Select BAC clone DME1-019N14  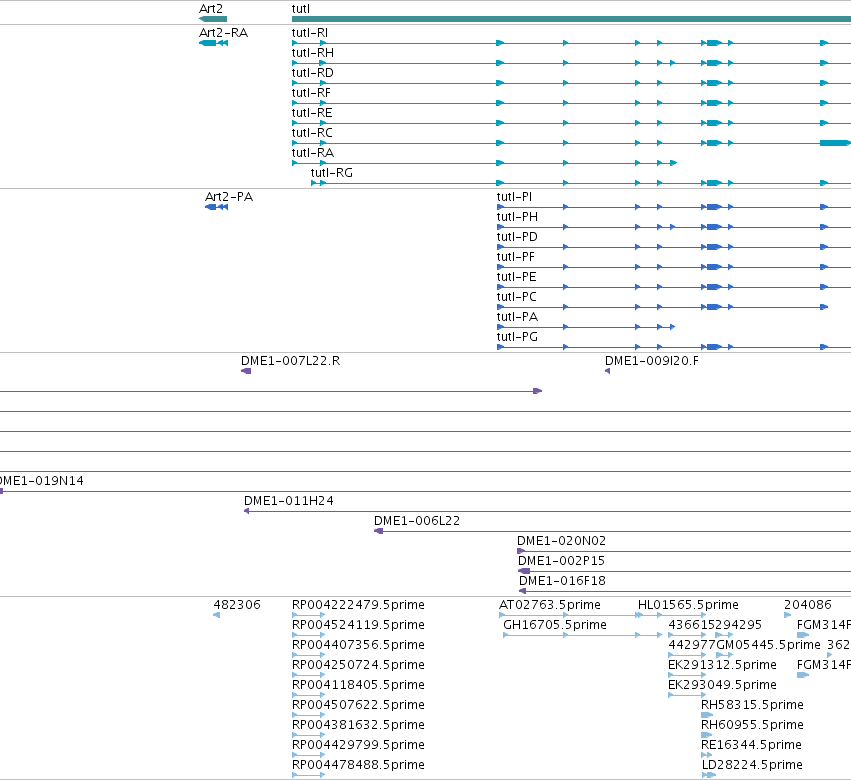[x=41, y=481]
